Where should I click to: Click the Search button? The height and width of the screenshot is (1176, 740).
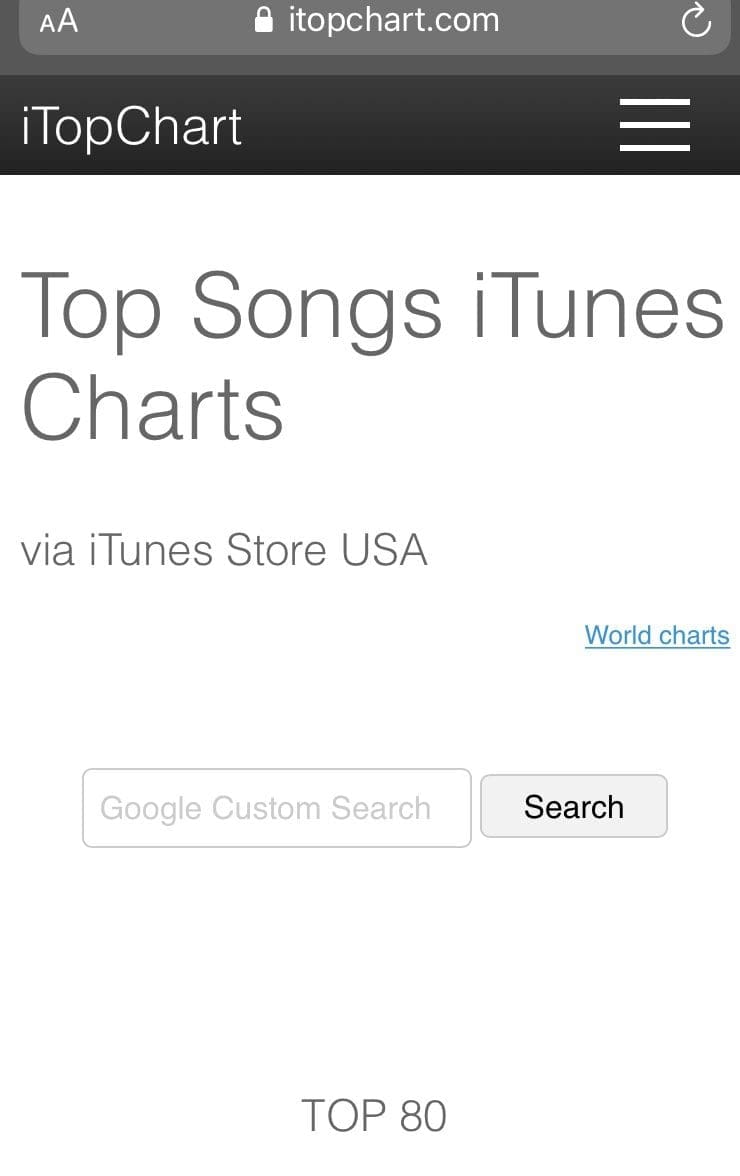[x=574, y=807]
